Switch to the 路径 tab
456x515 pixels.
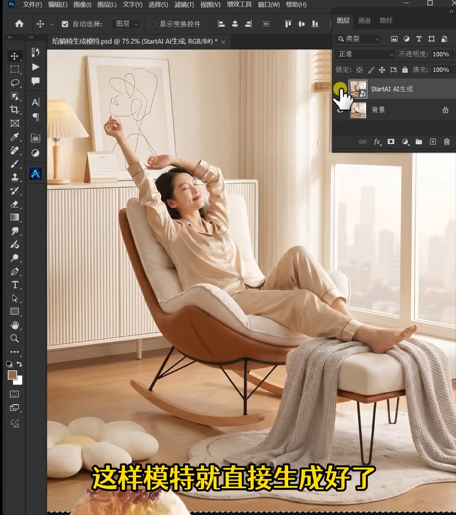pyautogui.click(x=386, y=21)
